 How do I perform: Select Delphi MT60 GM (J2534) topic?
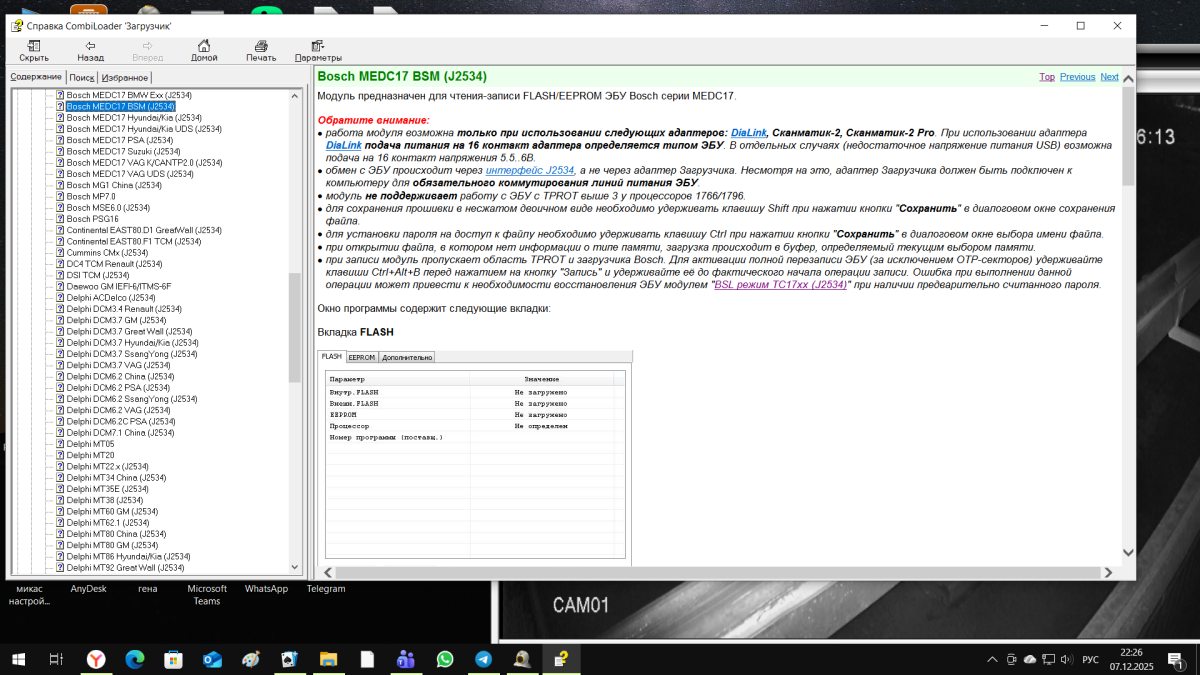[x=113, y=511]
